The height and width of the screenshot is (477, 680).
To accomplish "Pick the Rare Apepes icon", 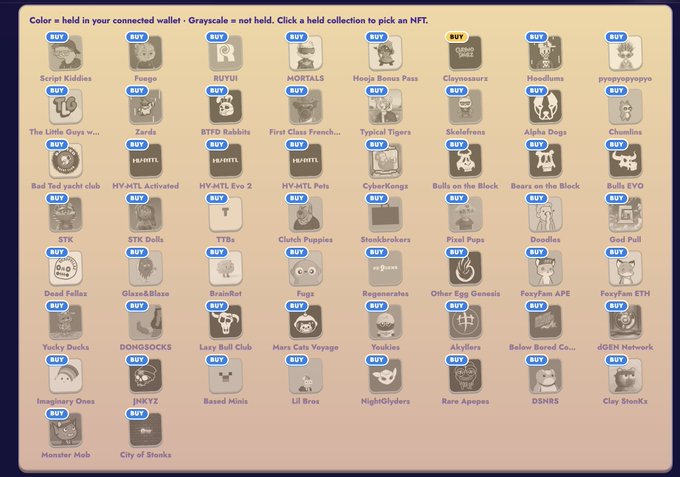I will [x=465, y=376].
